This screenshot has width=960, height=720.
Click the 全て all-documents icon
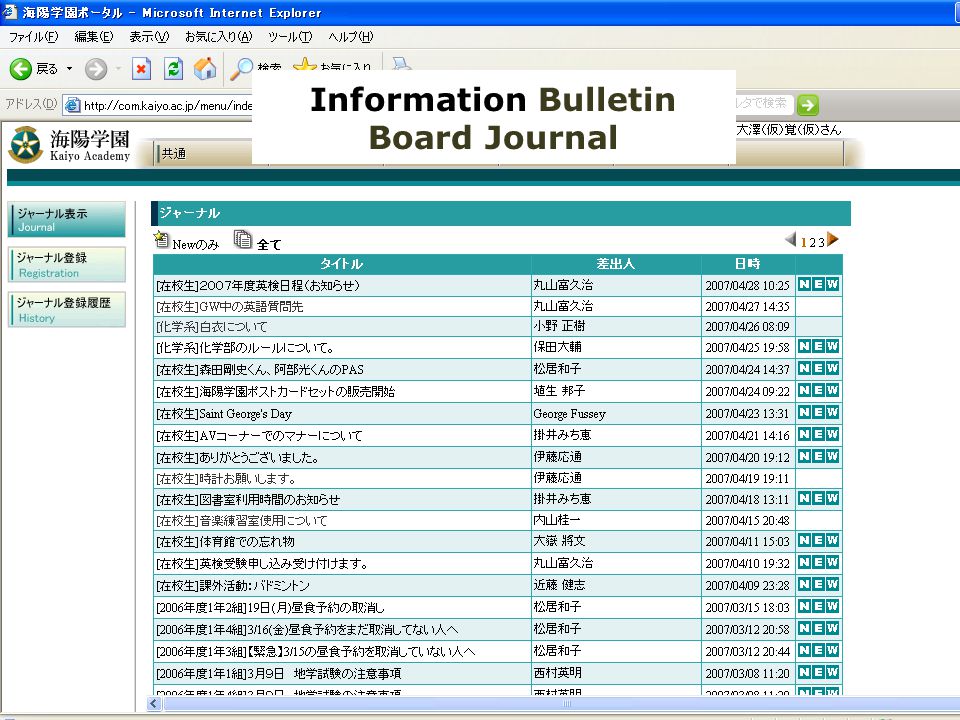[x=242, y=239]
